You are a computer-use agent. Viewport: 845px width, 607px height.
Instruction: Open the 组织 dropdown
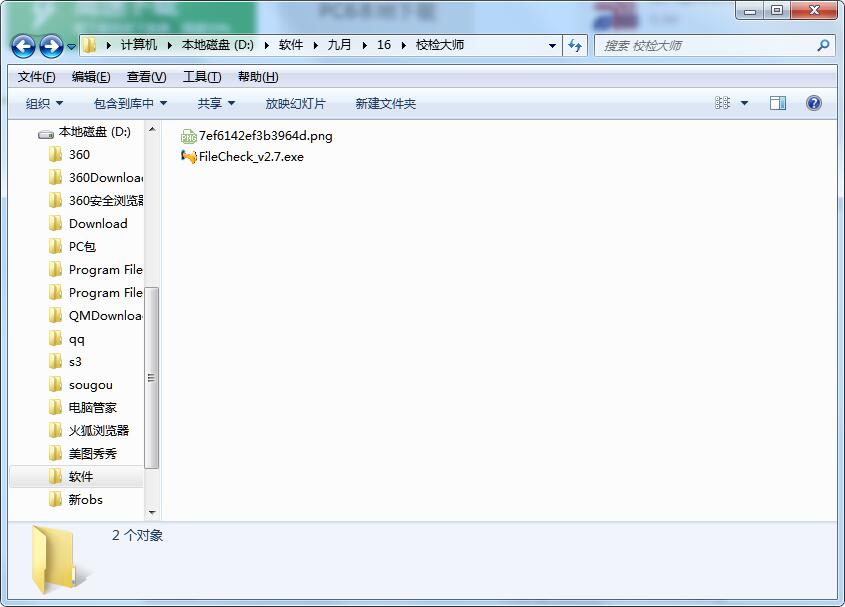tap(44, 104)
